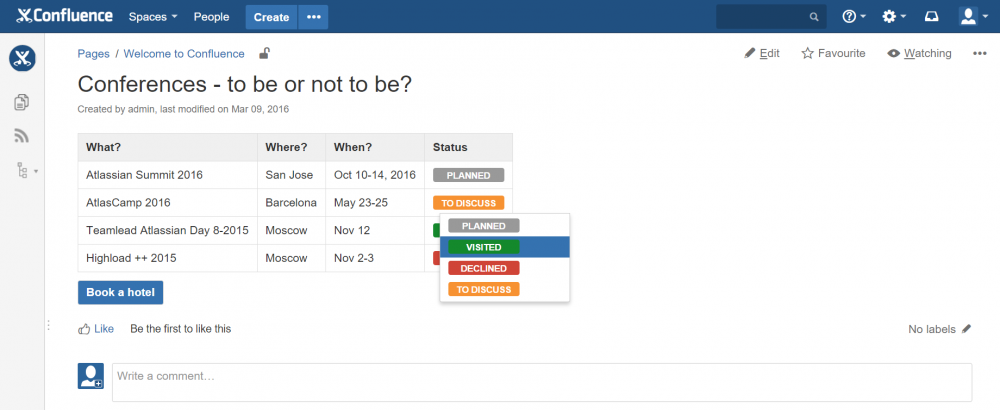Open the notifications inbox tray icon
The width and height of the screenshot is (1000, 410).
932,17
